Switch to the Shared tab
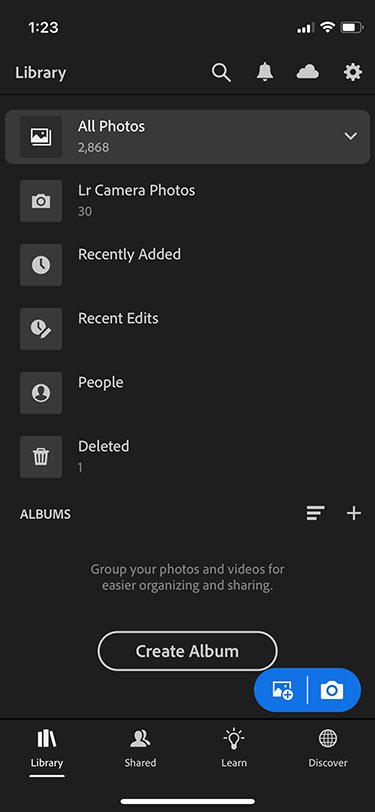Screen dimensions: 375x812 pyautogui.click(x=140, y=748)
